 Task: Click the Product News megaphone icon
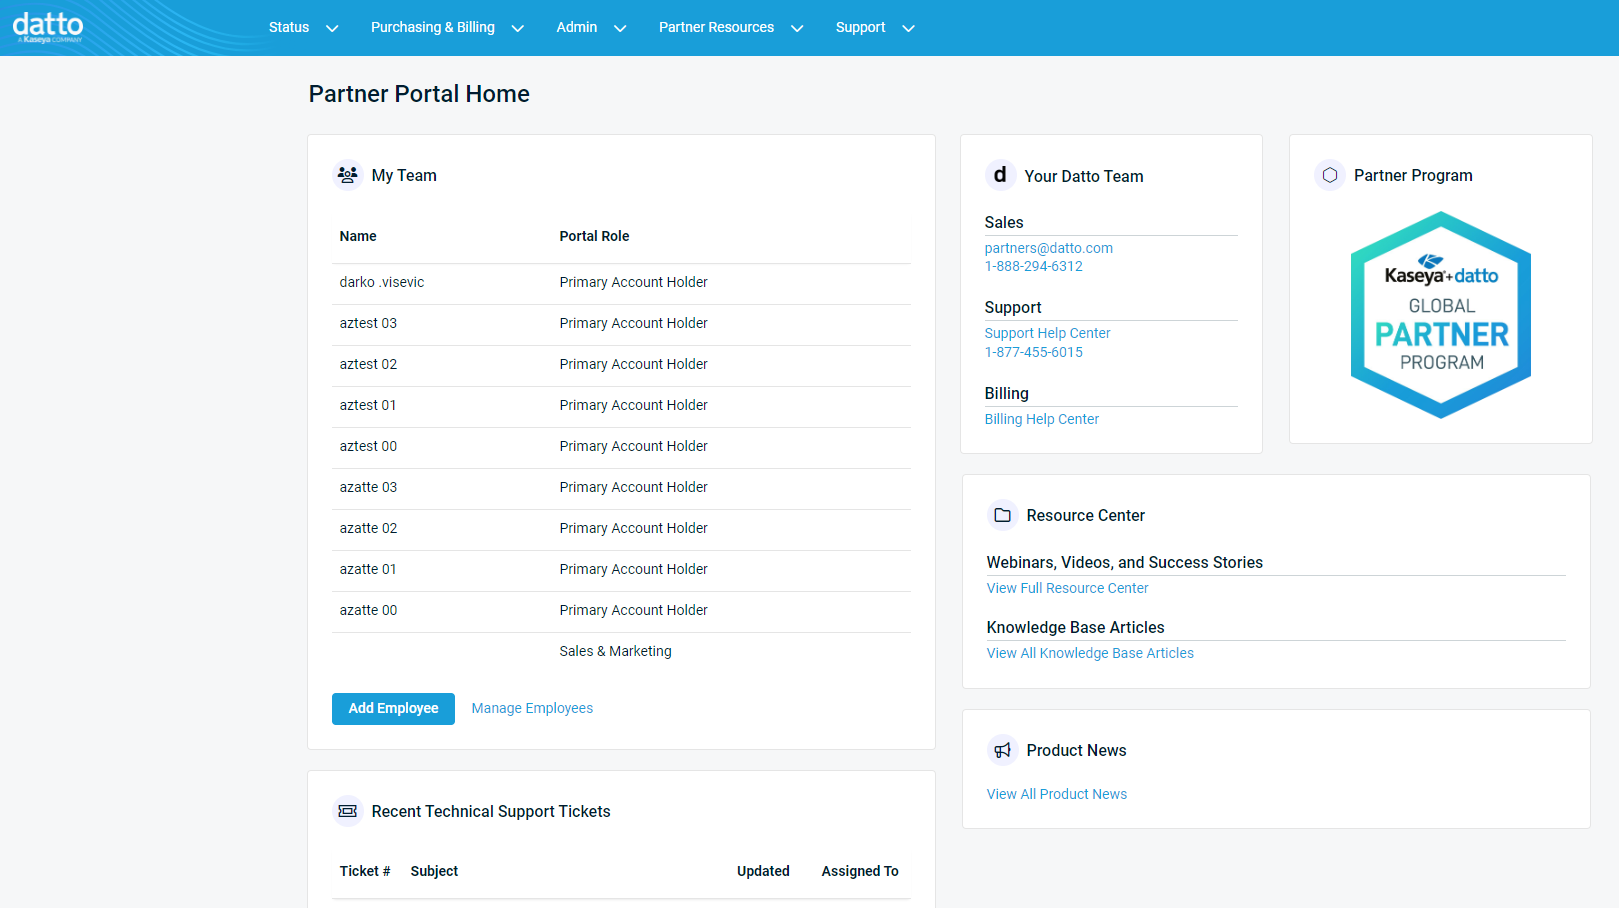pyautogui.click(x=1002, y=750)
